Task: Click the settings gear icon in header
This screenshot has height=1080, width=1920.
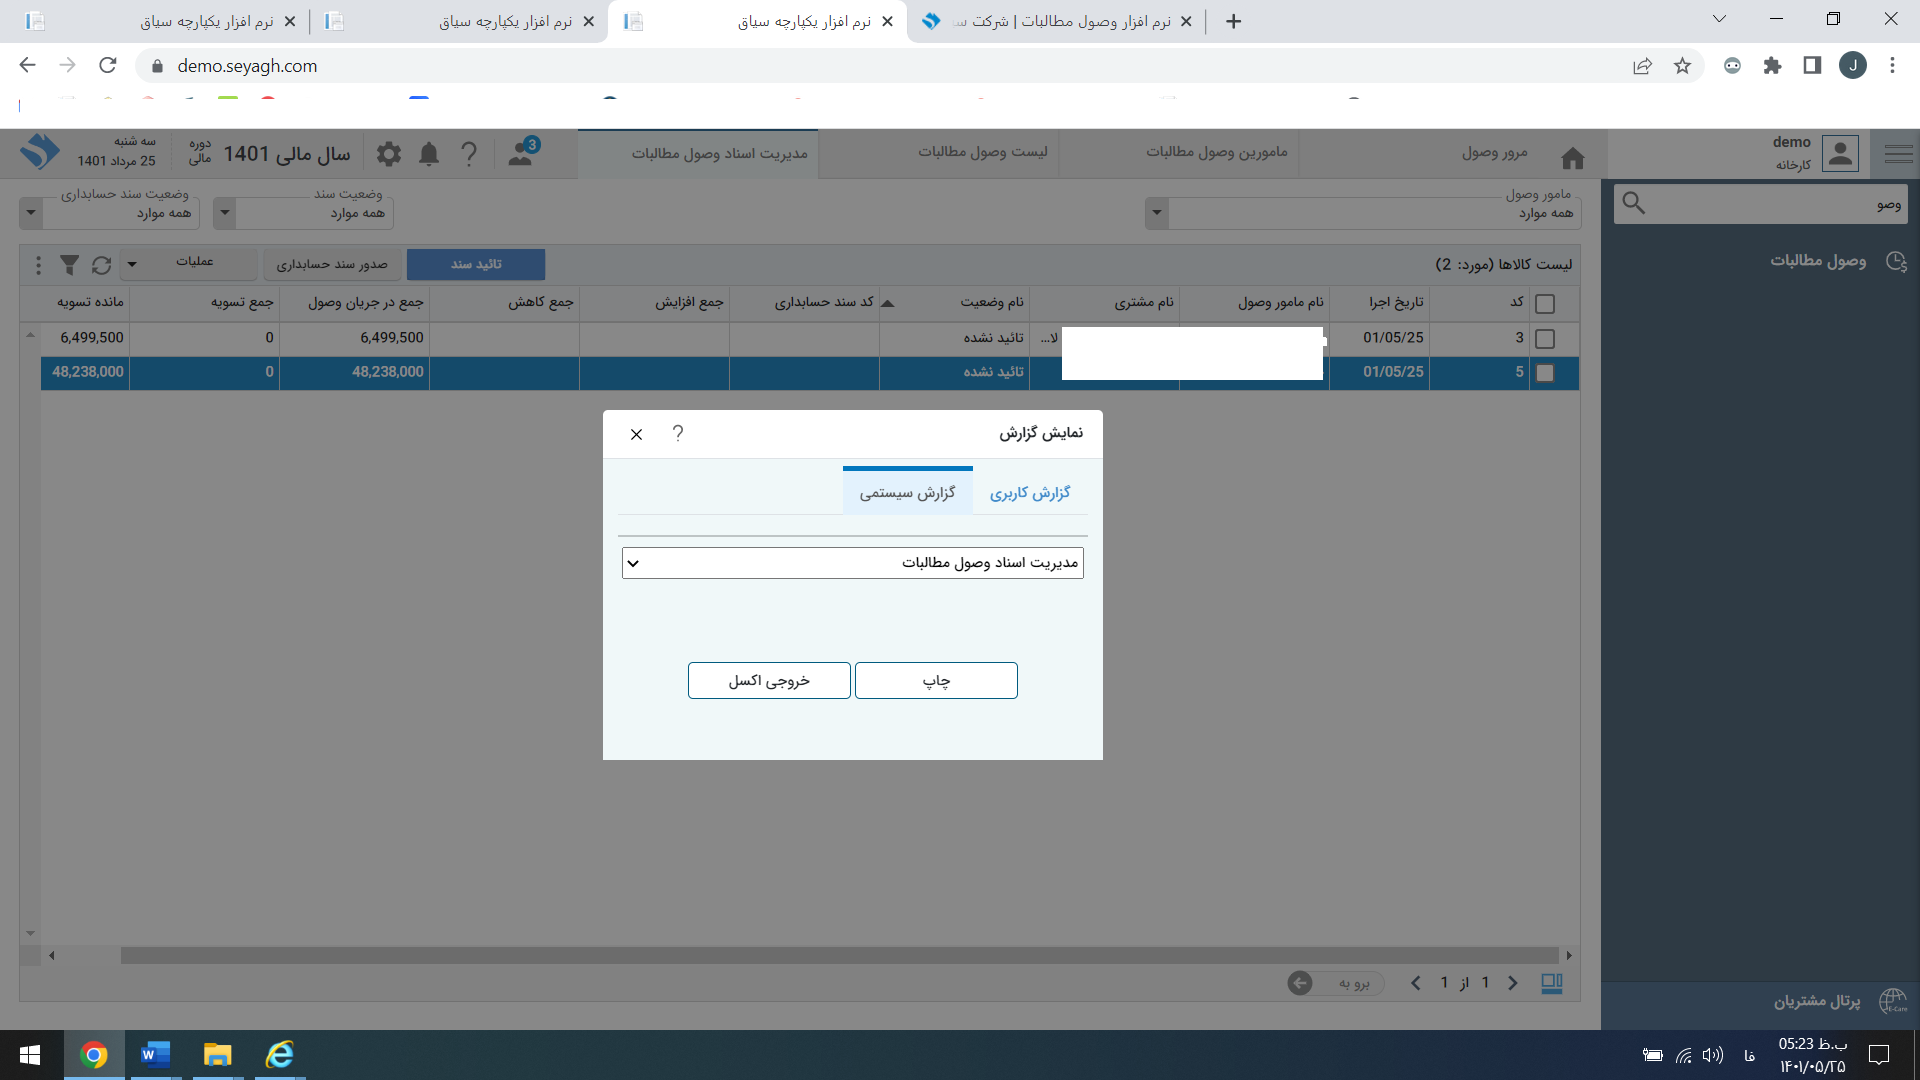Action: click(x=389, y=153)
